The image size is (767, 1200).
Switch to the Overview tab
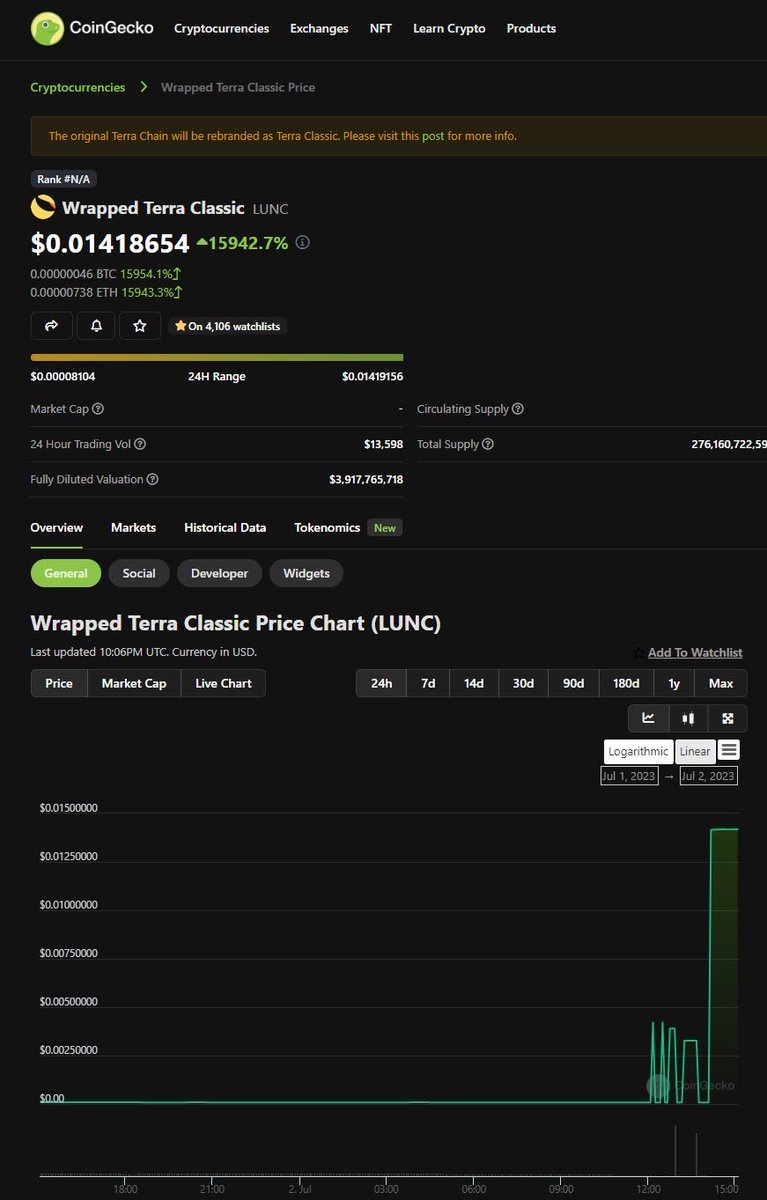57,527
